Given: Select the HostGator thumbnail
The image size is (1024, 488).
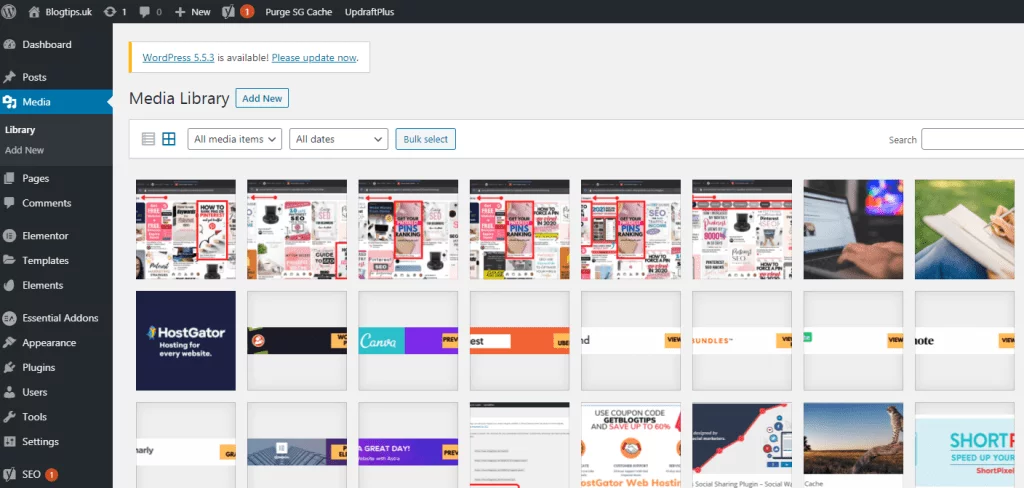Looking at the screenshot, I should [x=186, y=341].
